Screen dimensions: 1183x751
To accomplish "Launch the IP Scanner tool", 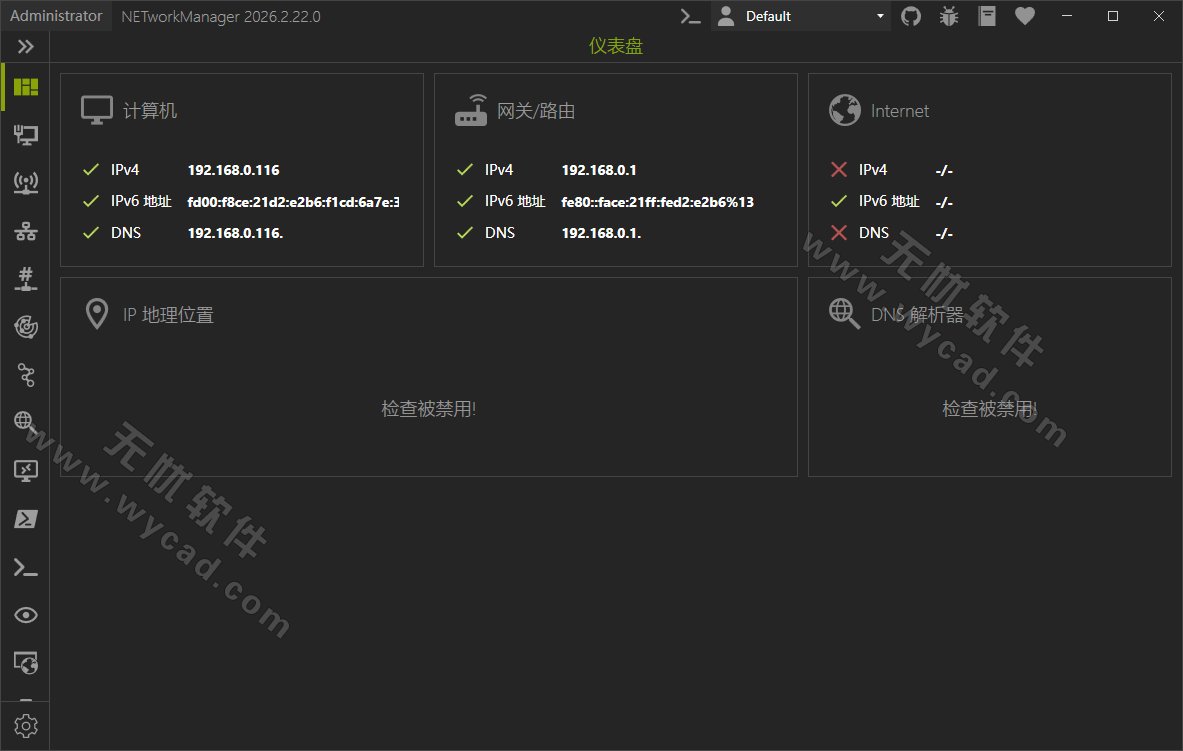I will coord(25,231).
